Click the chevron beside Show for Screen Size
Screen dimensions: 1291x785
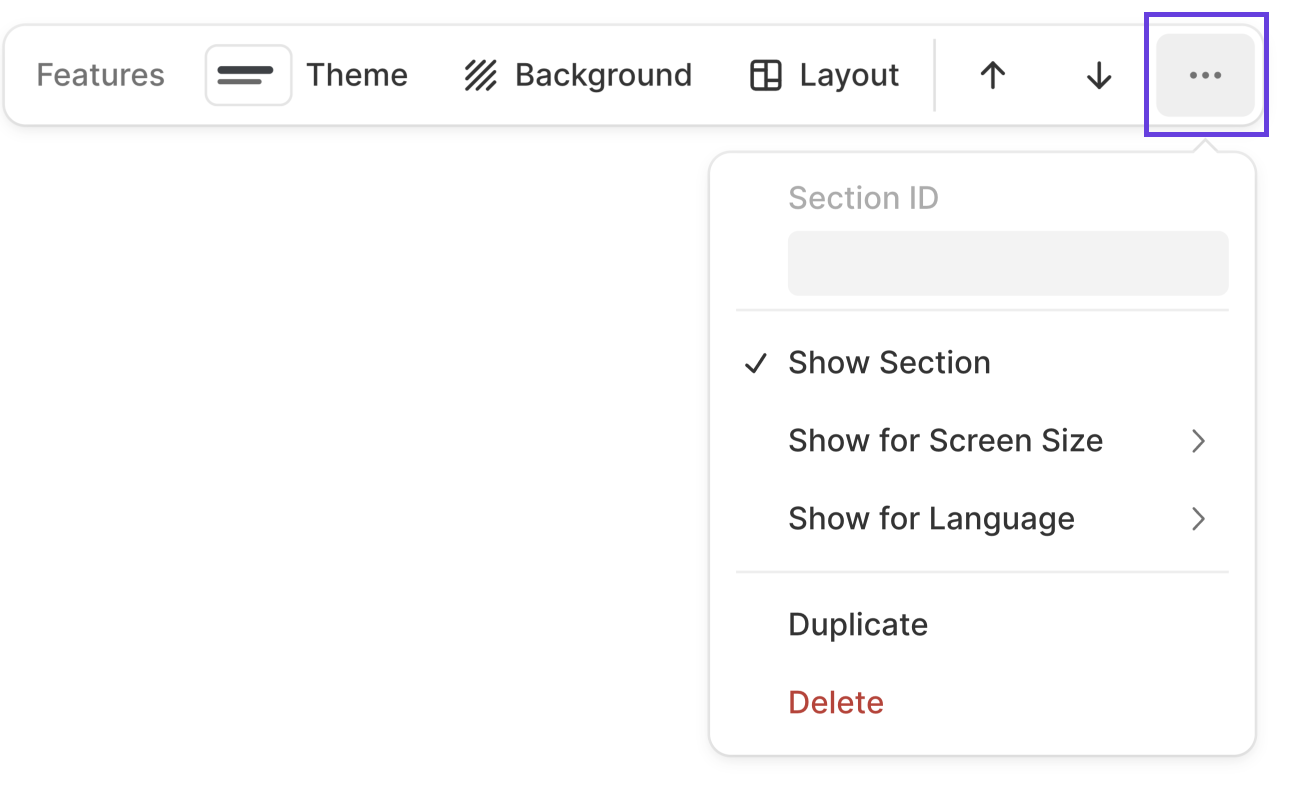click(1198, 440)
